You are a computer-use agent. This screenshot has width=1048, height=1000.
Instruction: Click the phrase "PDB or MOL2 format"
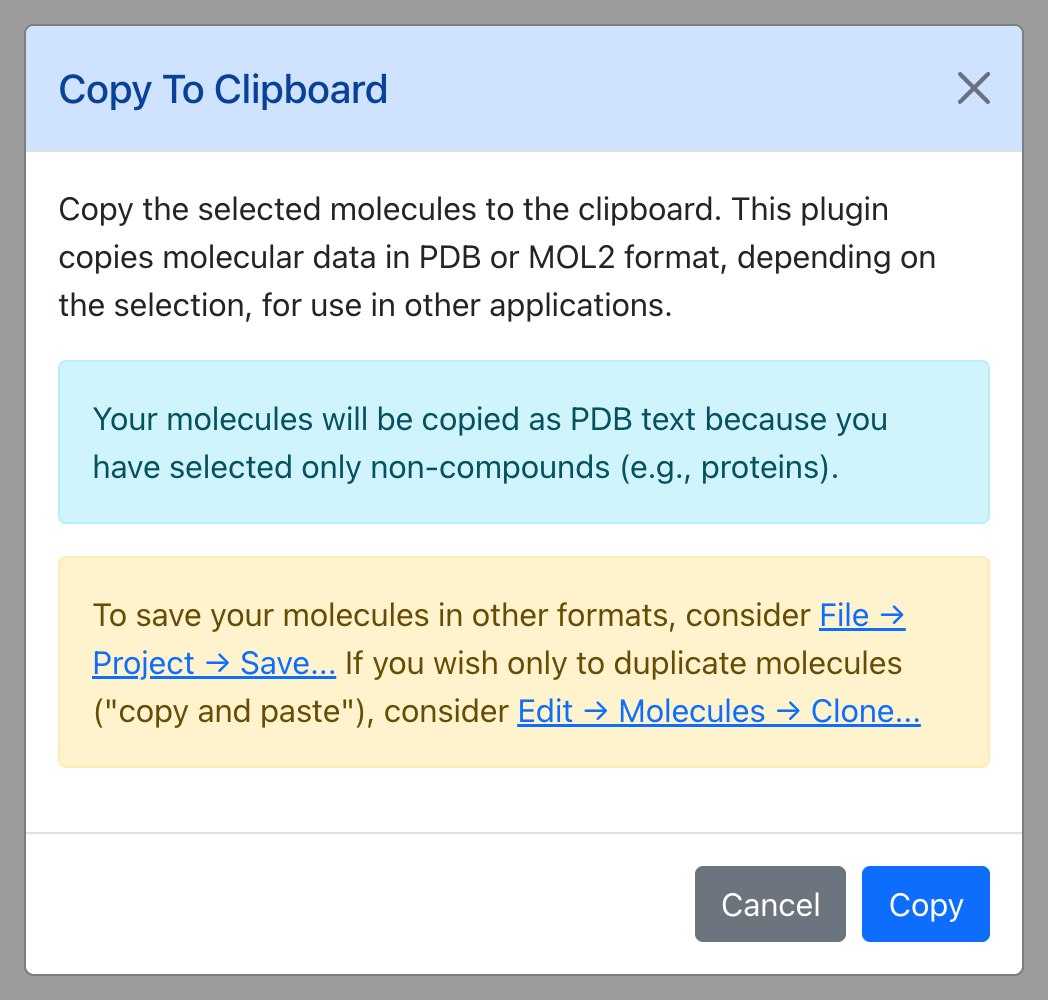(572, 257)
